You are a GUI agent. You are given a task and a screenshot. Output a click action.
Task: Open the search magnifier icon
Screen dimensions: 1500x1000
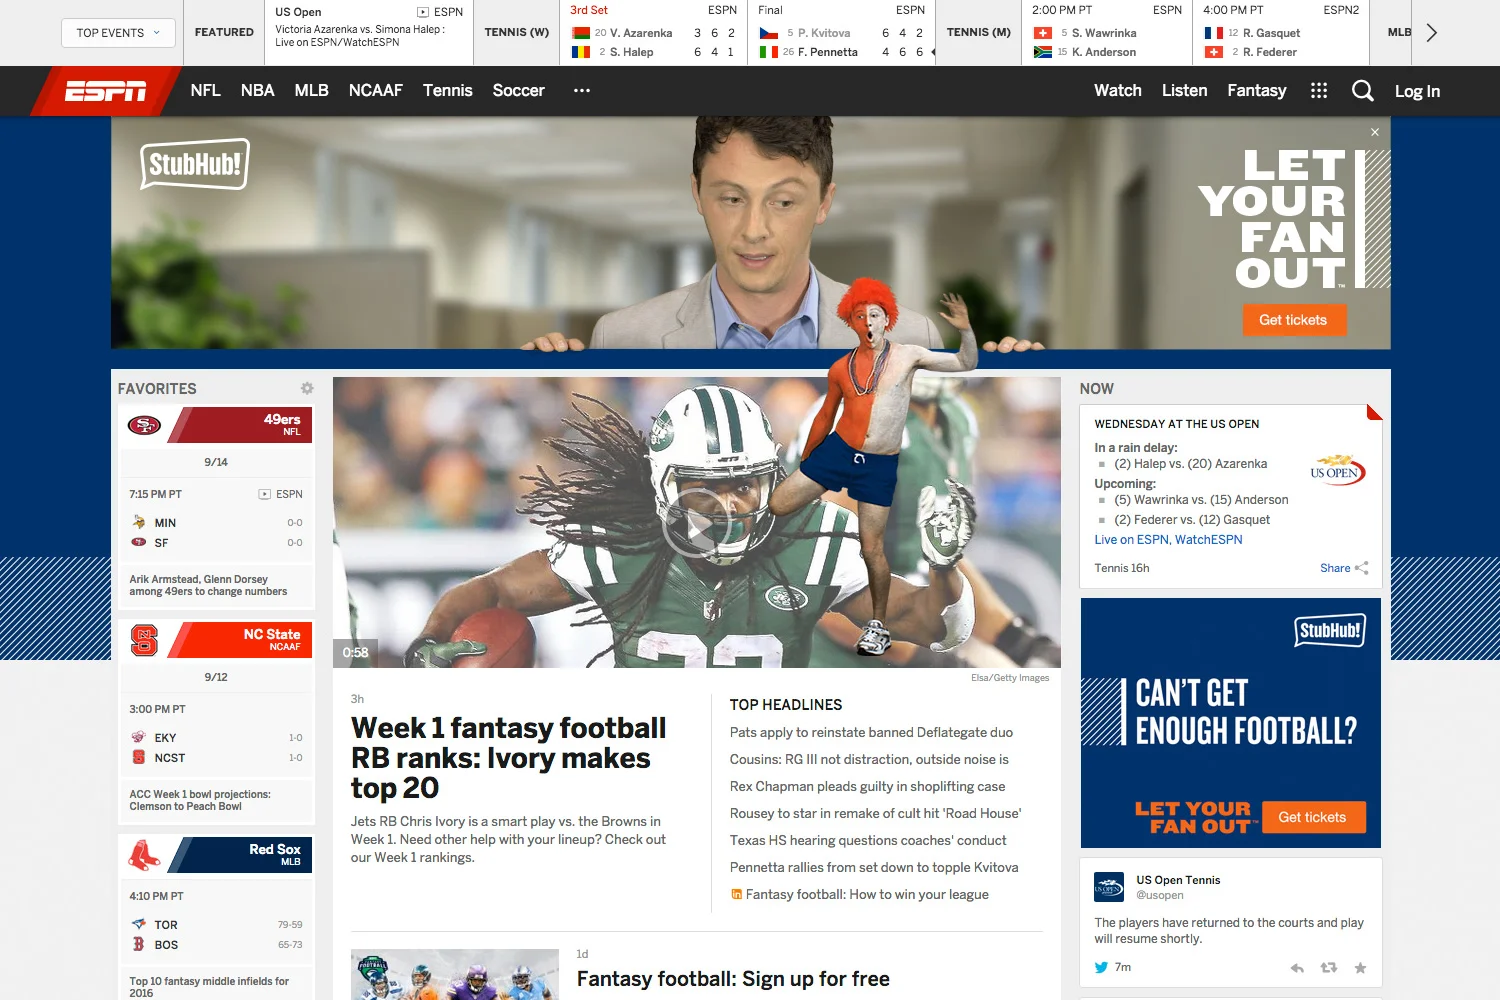[1362, 91]
